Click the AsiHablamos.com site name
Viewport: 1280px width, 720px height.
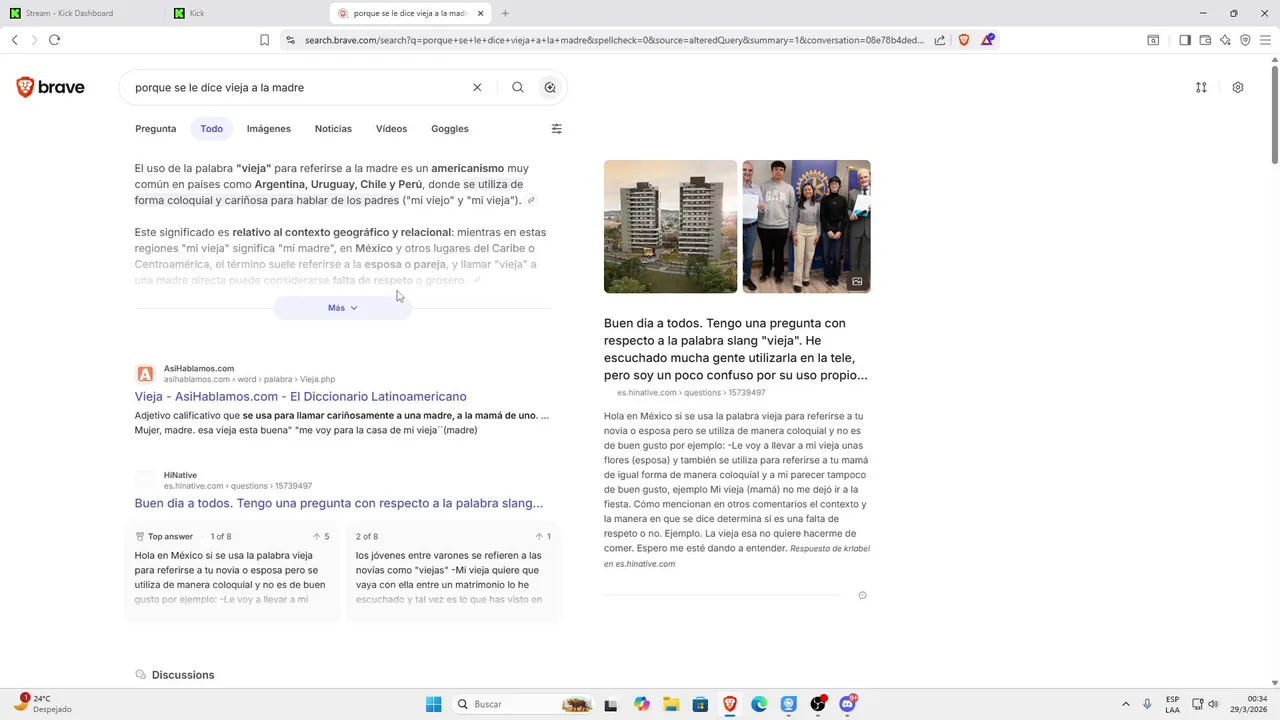(199, 369)
